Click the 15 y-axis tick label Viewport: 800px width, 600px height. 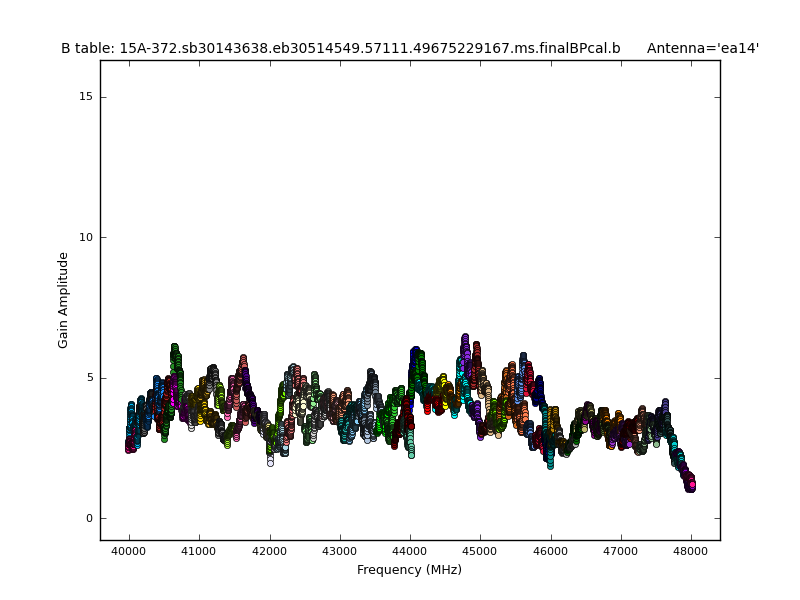coord(86,97)
